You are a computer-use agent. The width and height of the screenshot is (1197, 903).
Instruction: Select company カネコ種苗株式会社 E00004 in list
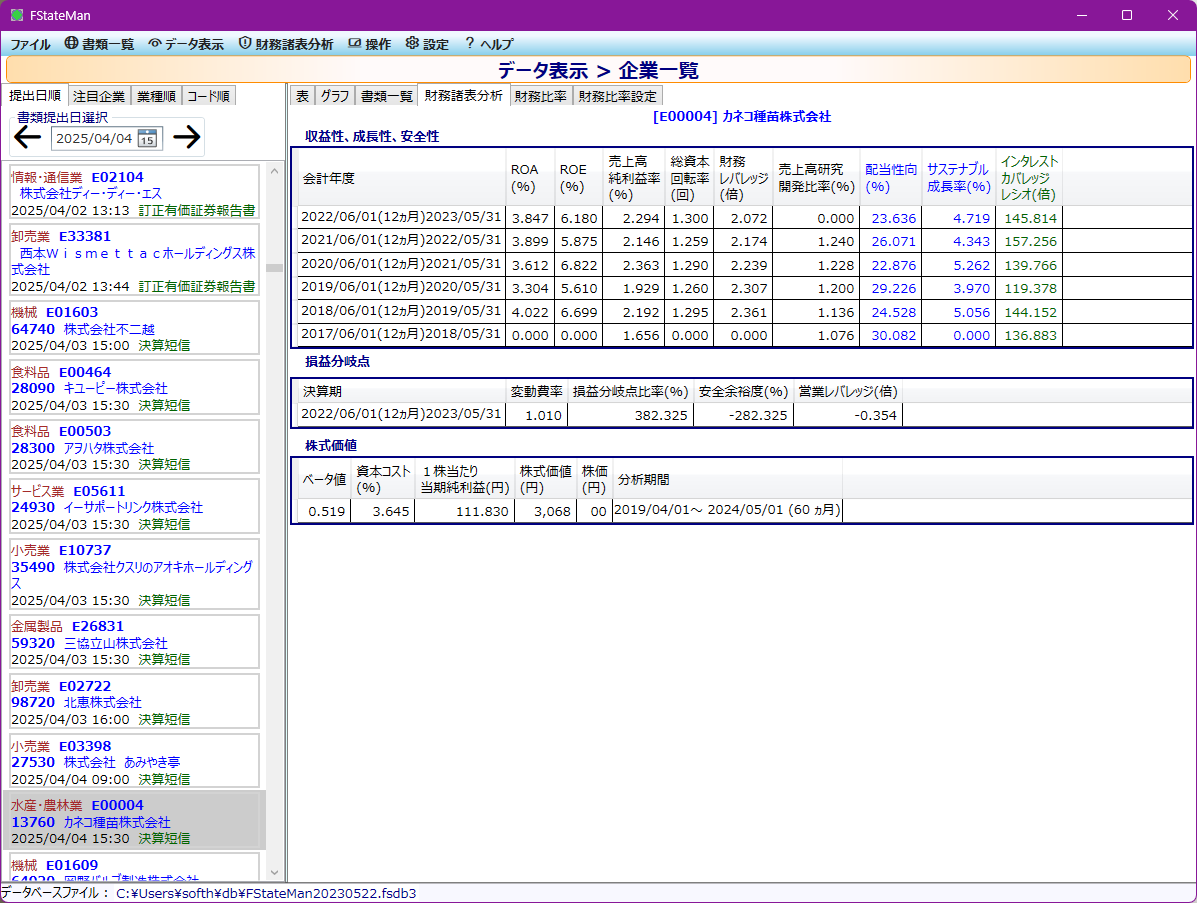tap(134, 821)
